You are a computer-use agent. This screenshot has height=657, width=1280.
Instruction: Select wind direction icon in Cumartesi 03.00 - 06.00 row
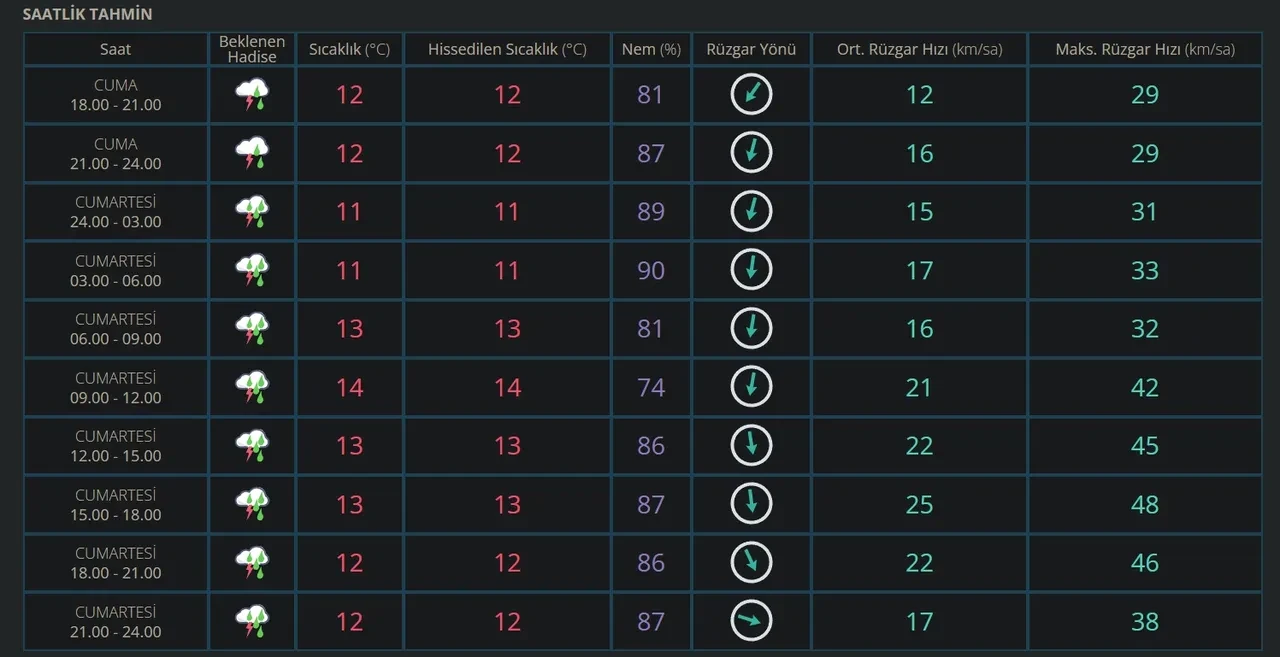click(x=751, y=270)
